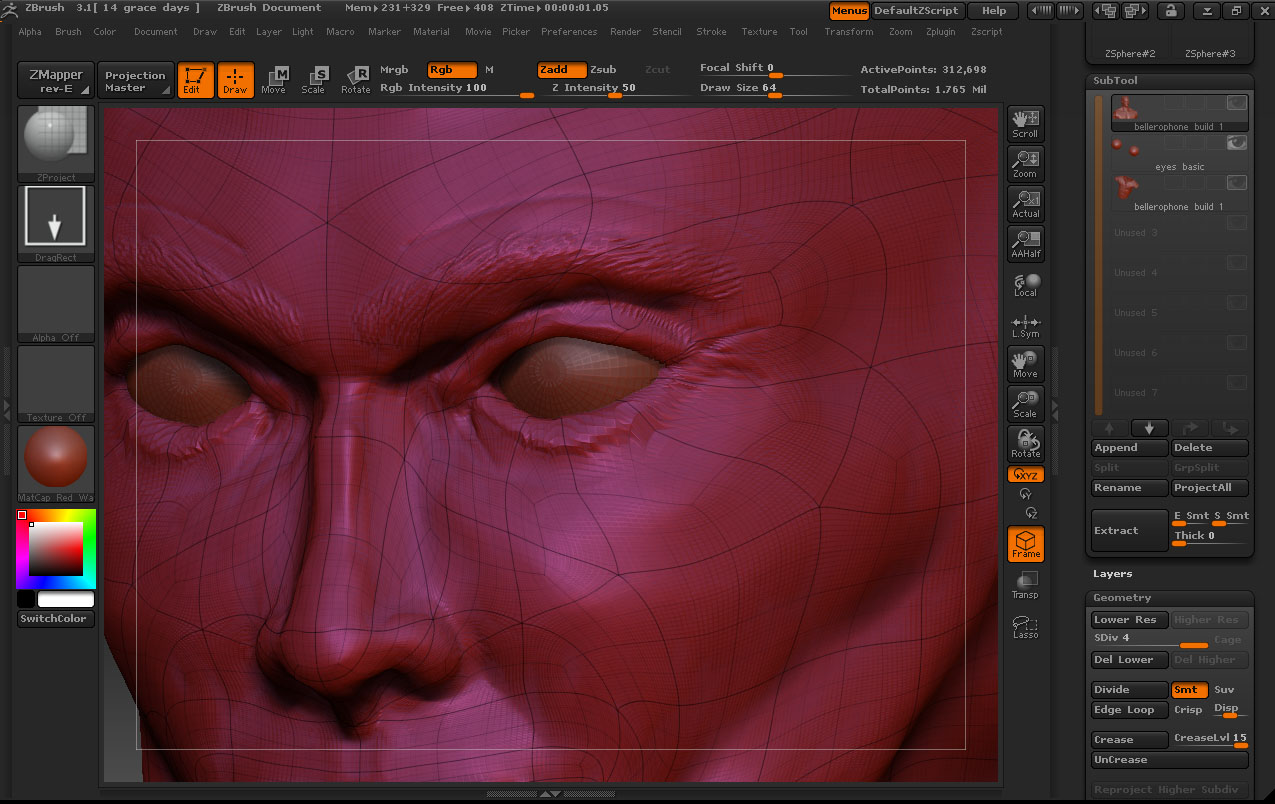Toggle L.Sym local symmetry
The height and width of the screenshot is (804, 1275).
point(1025,326)
